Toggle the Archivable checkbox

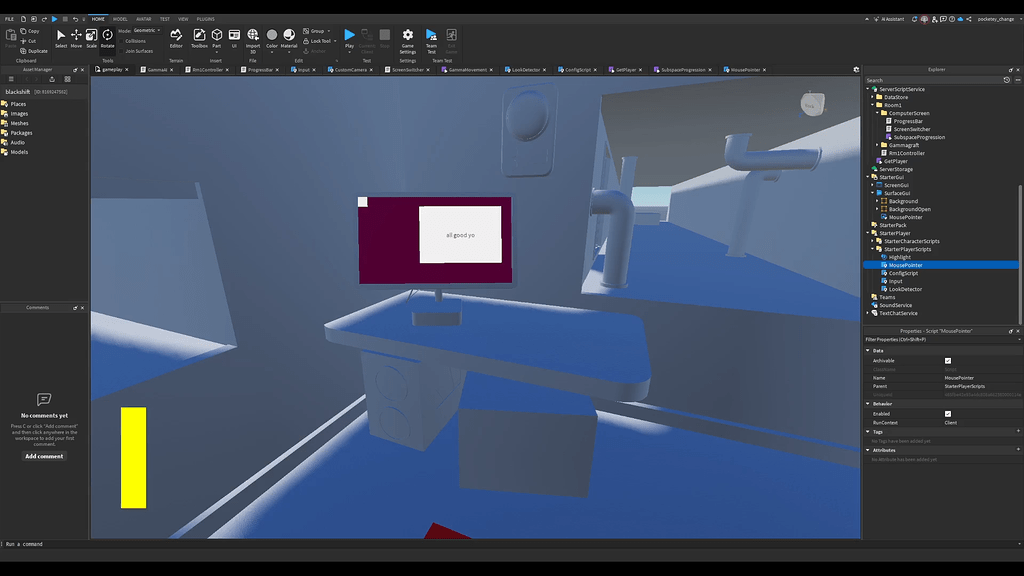click(948, 360)
